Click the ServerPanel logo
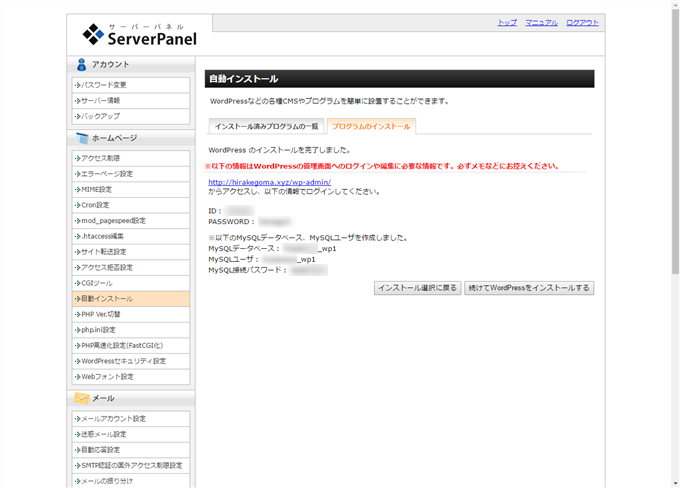The width and height of the screenshot is (680, 488). [139, 35]
